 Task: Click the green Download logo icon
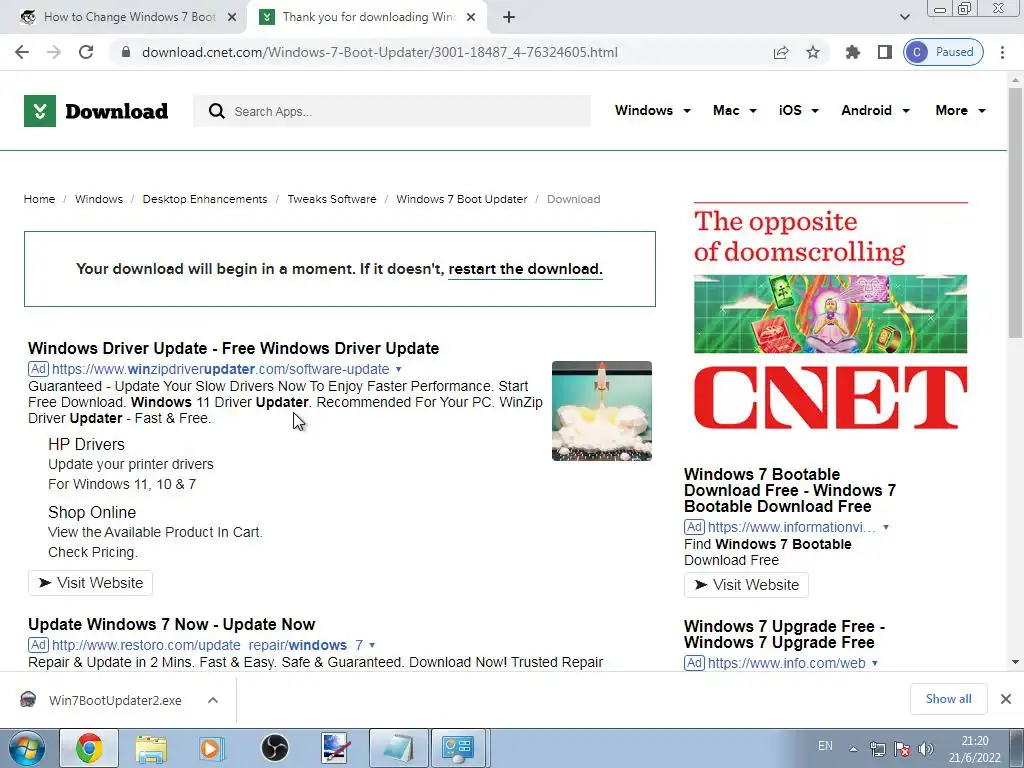(40, 111)
